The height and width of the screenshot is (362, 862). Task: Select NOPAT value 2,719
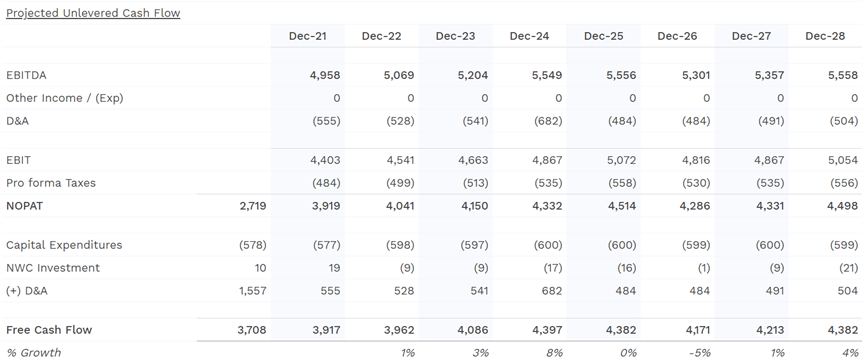pos(252,206)
